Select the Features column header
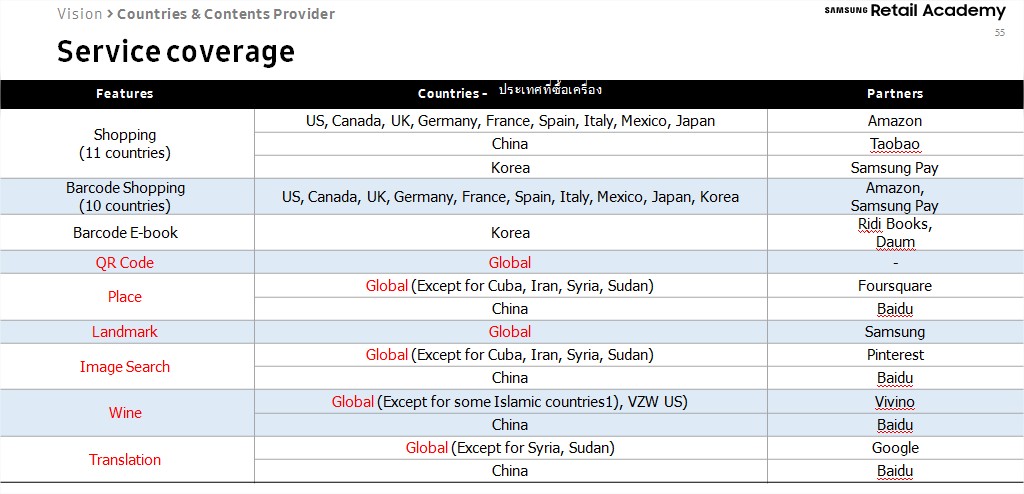 [125, 93]
